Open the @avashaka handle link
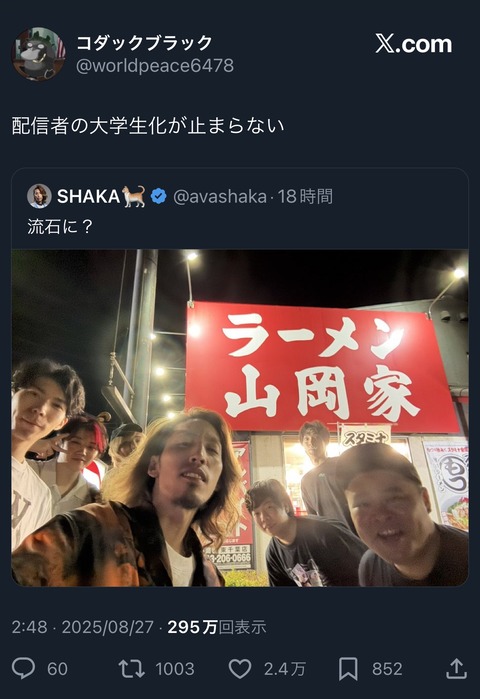Image resolution: width=480 pixels, height=699 pixels. click(219, 197)
